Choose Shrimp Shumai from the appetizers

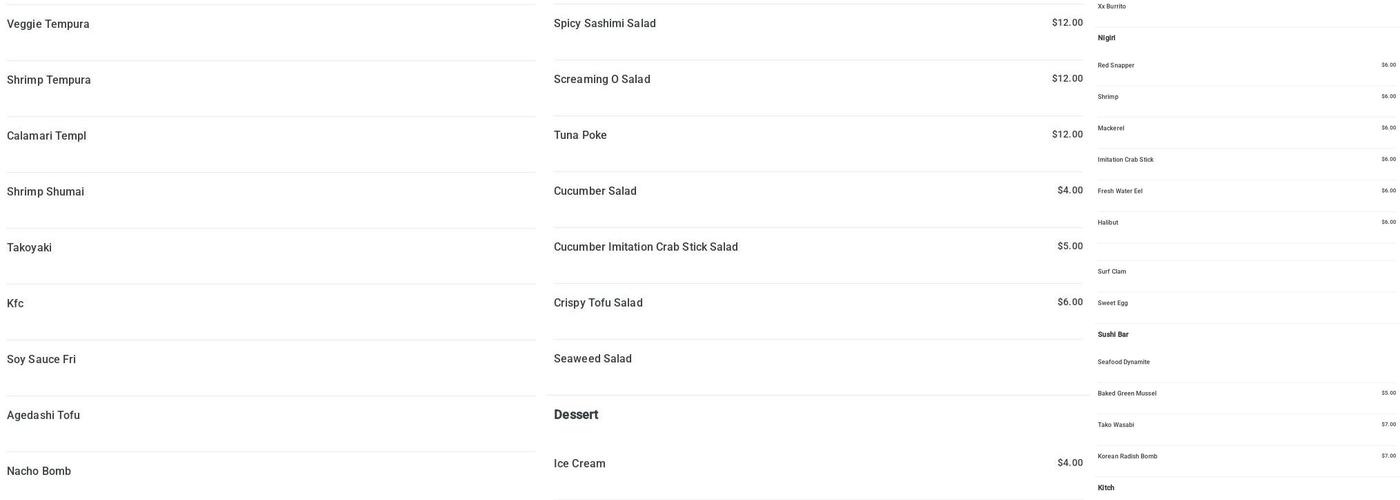[x=46, y=192]
